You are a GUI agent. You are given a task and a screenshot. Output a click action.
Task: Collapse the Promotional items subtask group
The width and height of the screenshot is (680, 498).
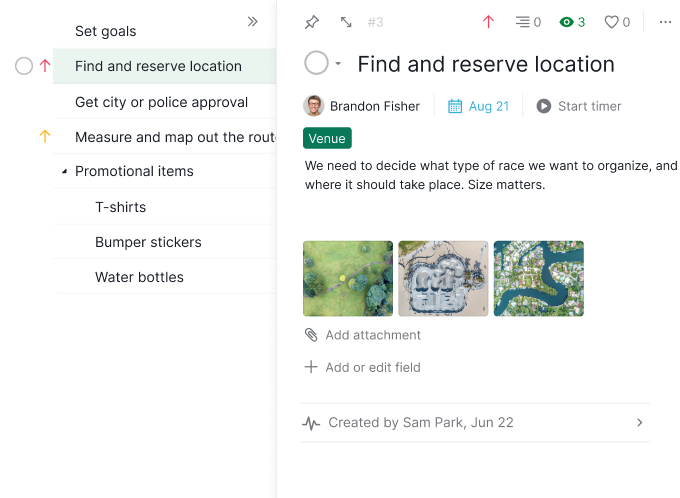(x=64, y=172)
